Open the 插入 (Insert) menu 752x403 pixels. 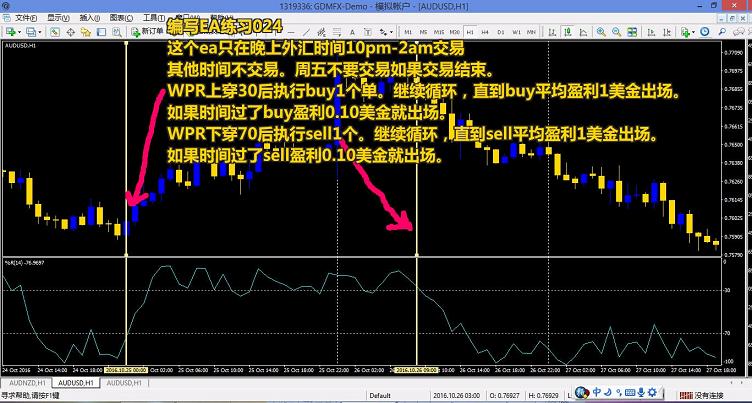[x=88, y=18]
